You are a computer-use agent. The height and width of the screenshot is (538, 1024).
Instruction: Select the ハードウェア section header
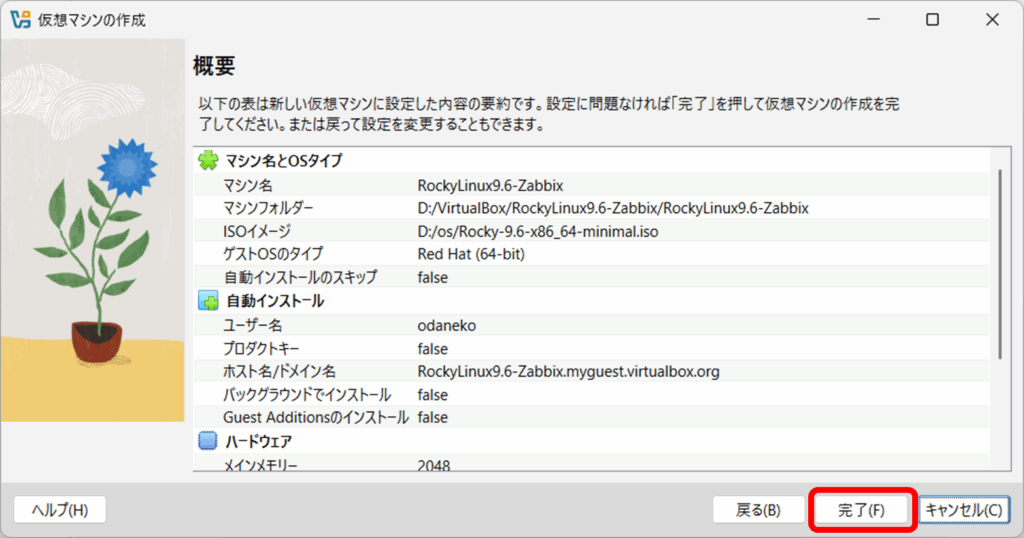[x=259, y=442]
